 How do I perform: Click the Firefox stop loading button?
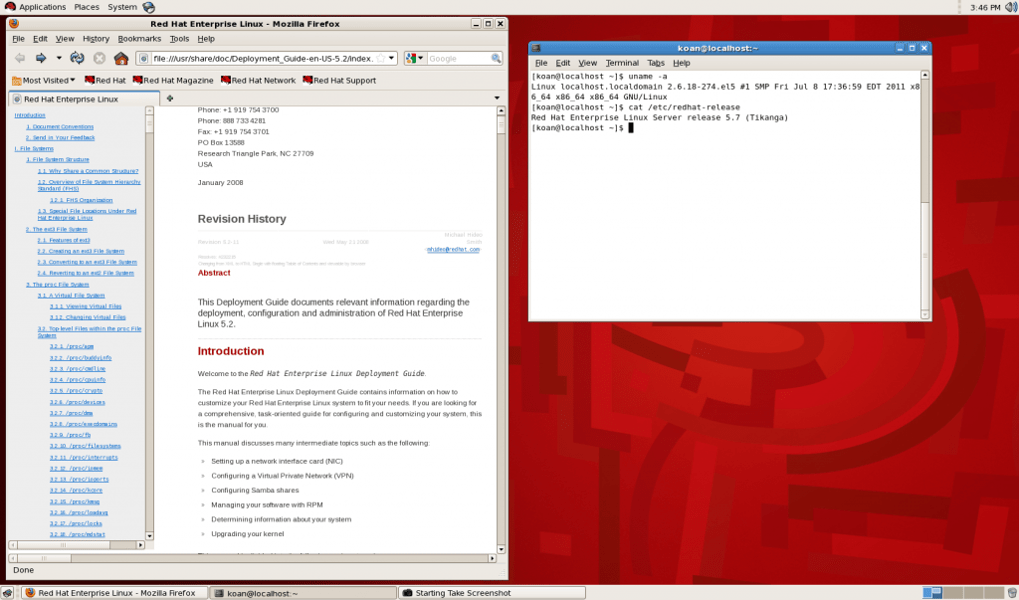pos(99,59)
